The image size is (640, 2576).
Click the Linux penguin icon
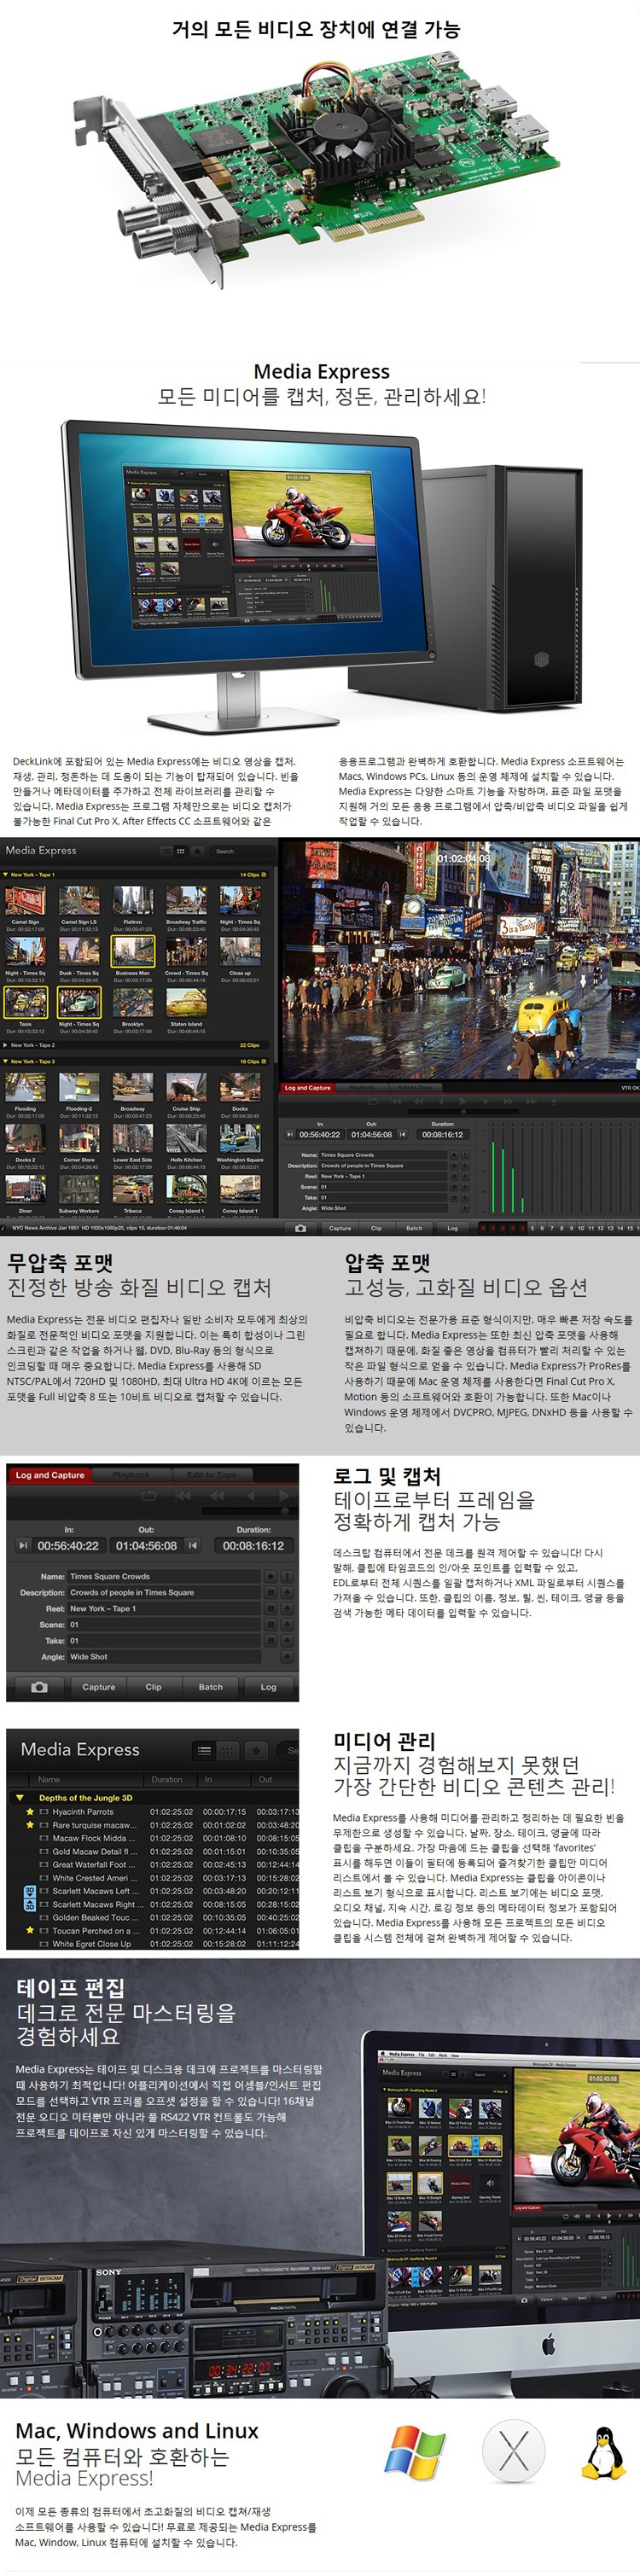point(603,2451)
